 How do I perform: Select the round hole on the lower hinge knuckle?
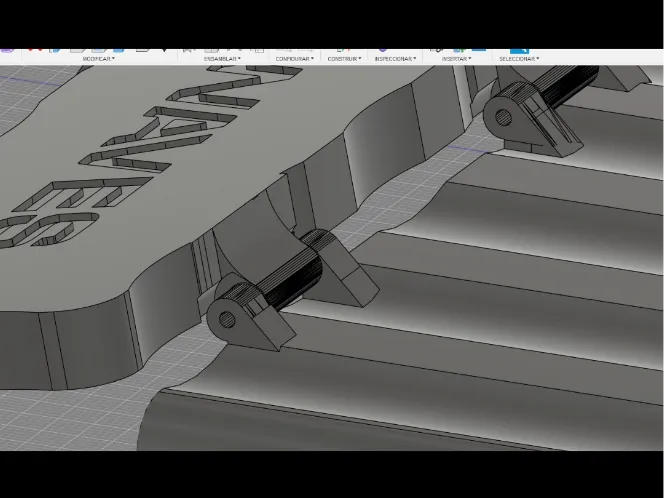coord(227,320)
